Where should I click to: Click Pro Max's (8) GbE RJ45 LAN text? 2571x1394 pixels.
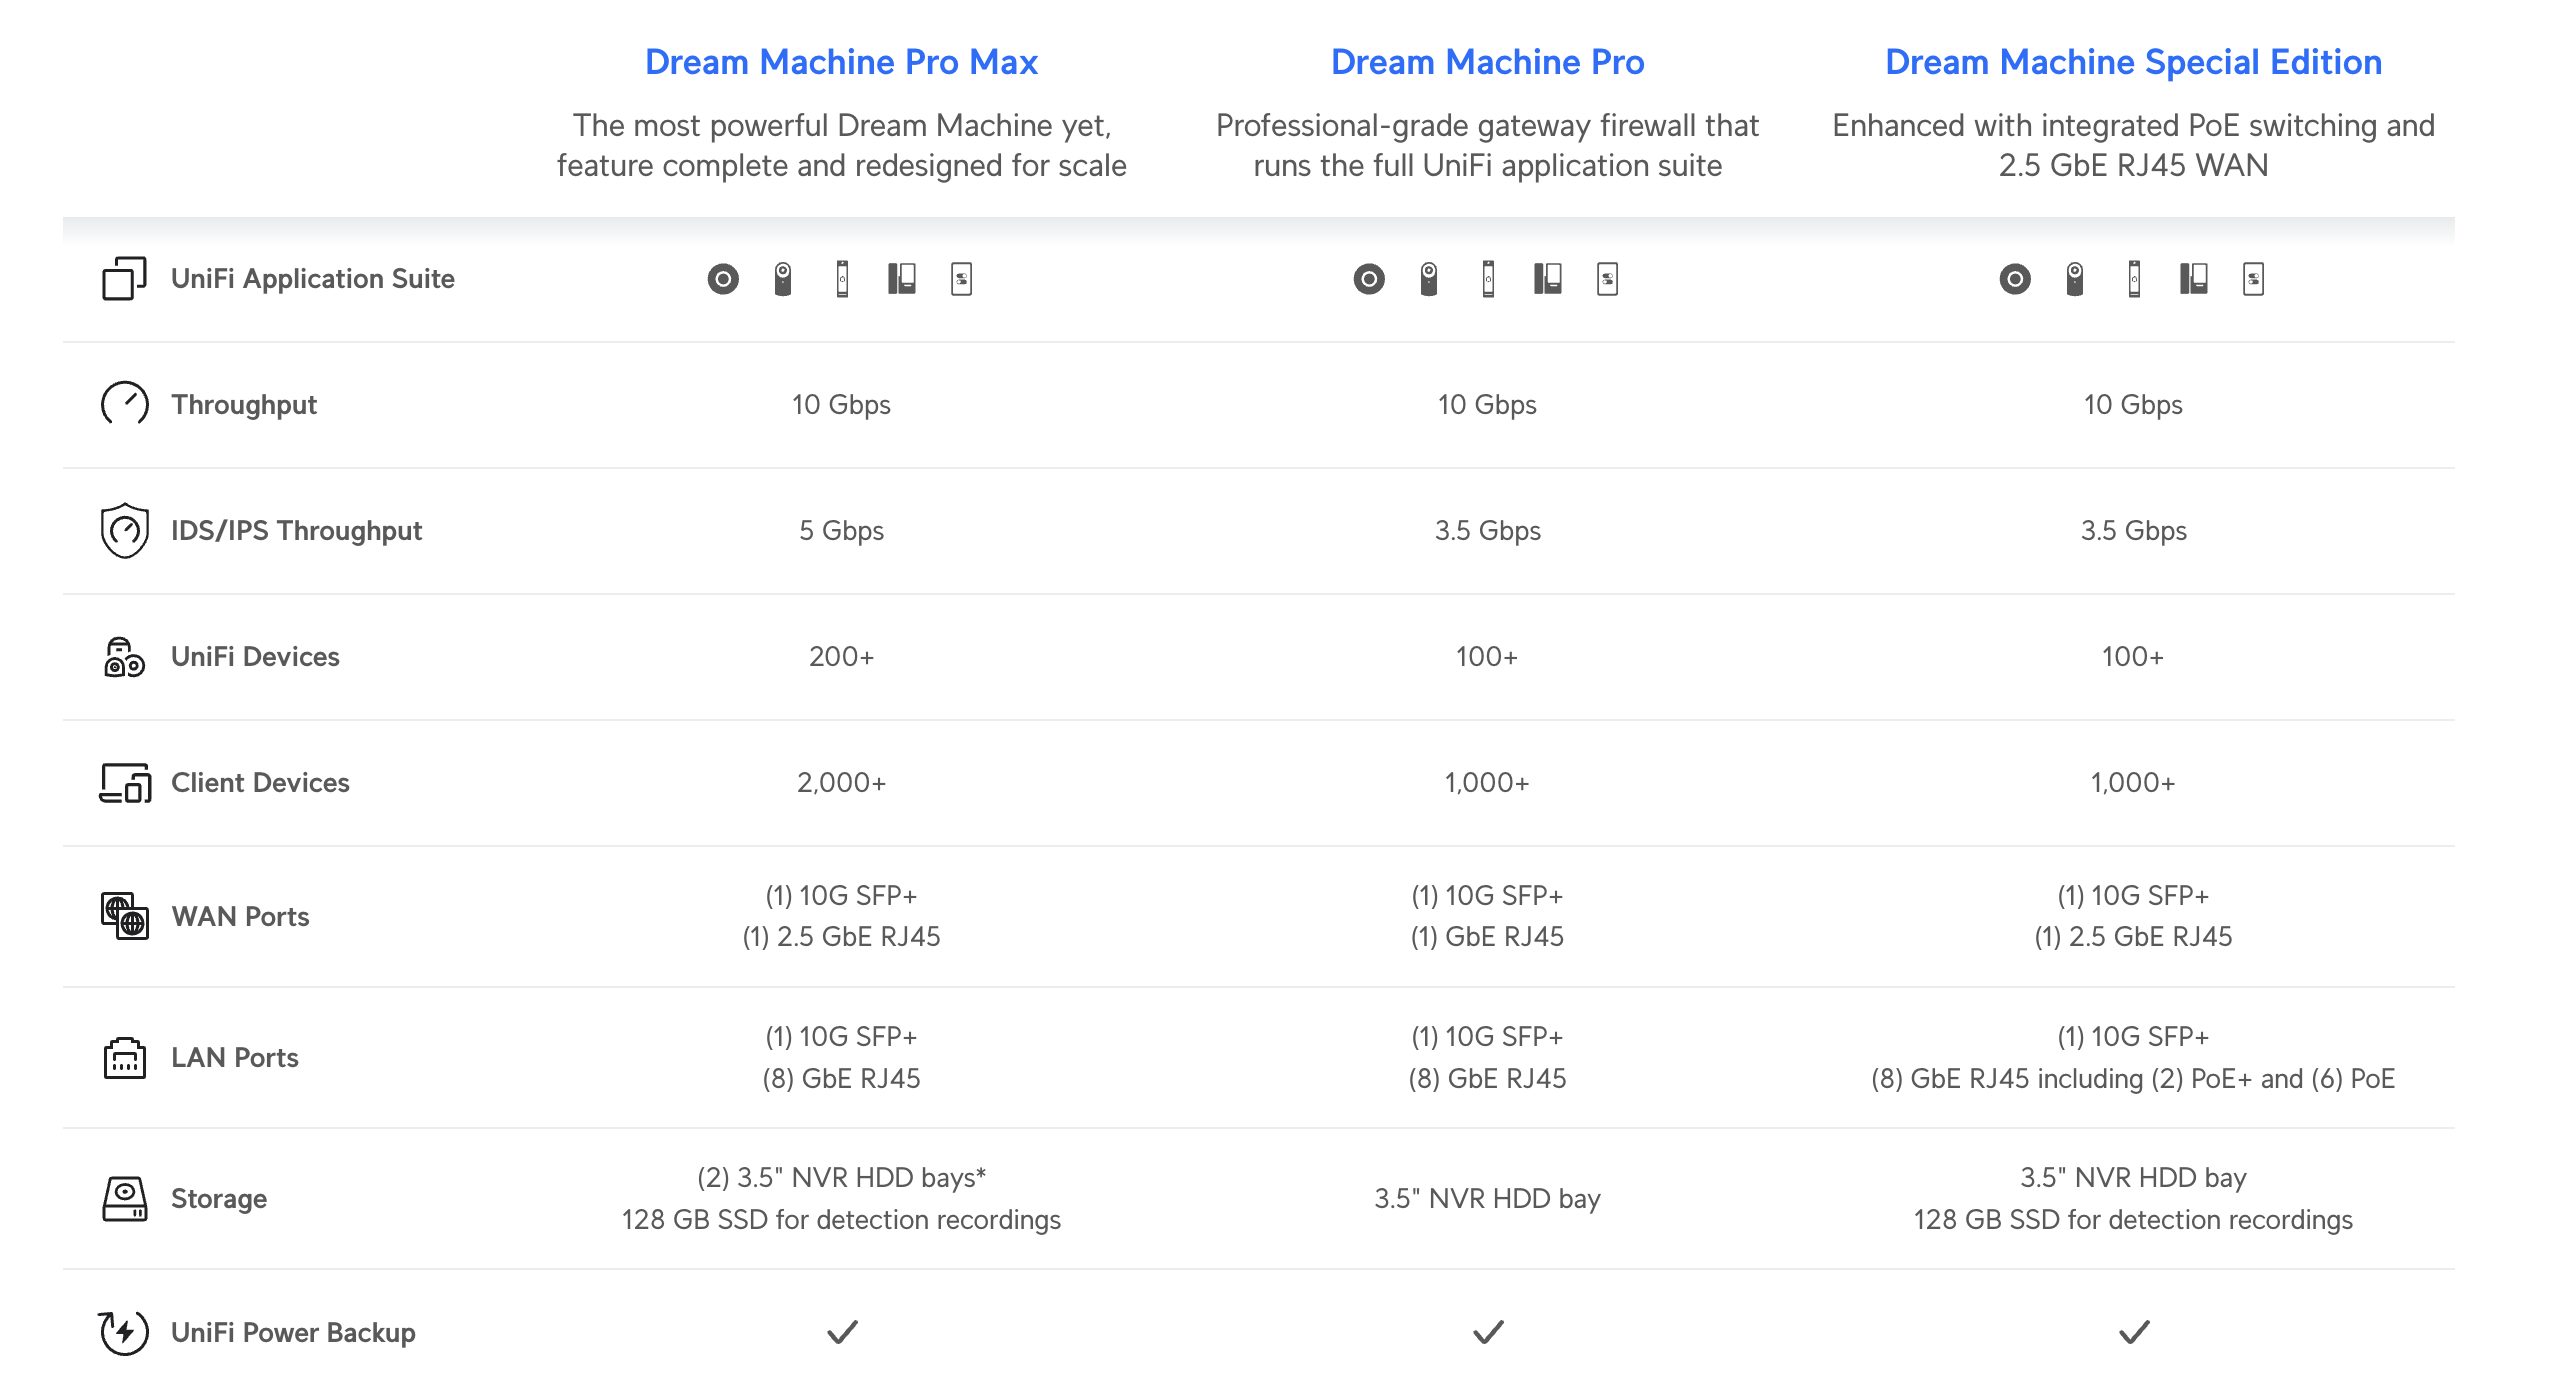[x=841, y=1079]
